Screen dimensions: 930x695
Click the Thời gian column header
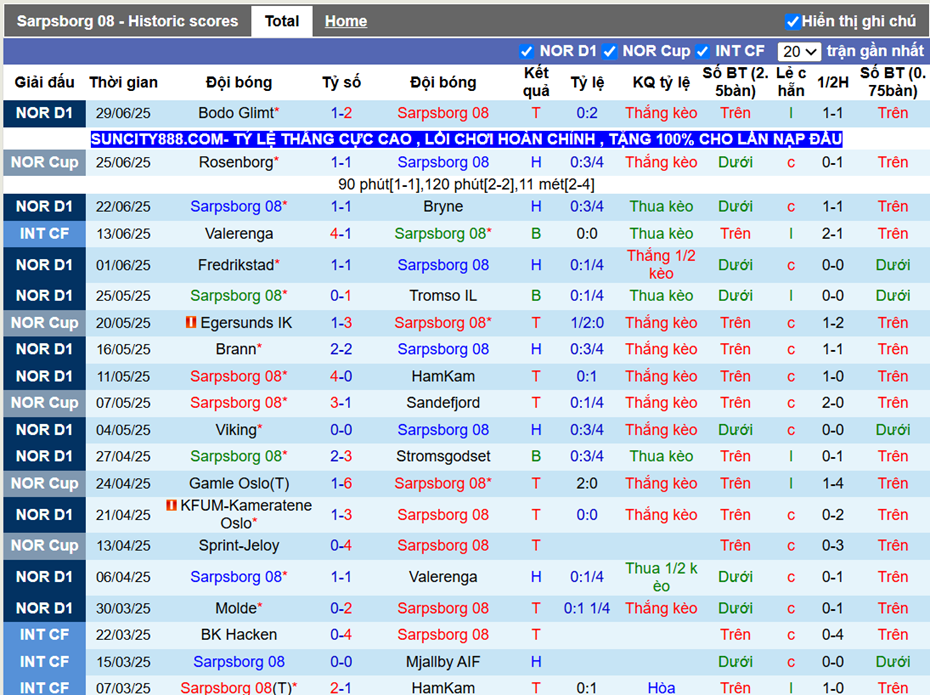click(x=123, y=82)
